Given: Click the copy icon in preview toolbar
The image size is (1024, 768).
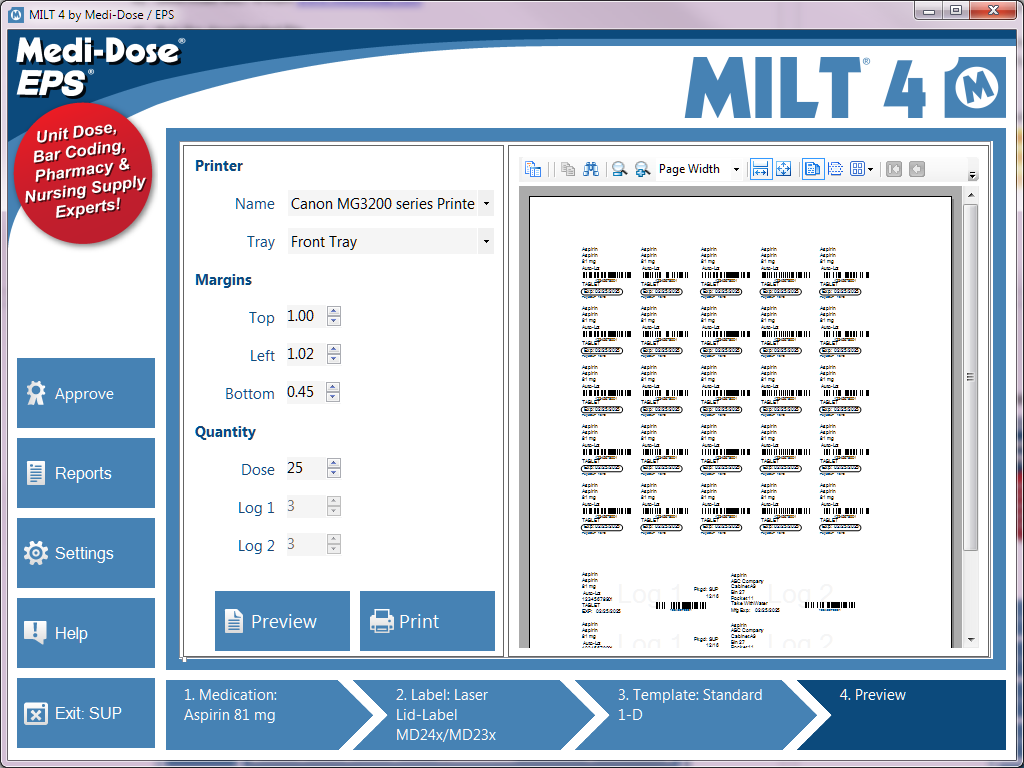Looking at the screenshot, I should click(568, 169).
